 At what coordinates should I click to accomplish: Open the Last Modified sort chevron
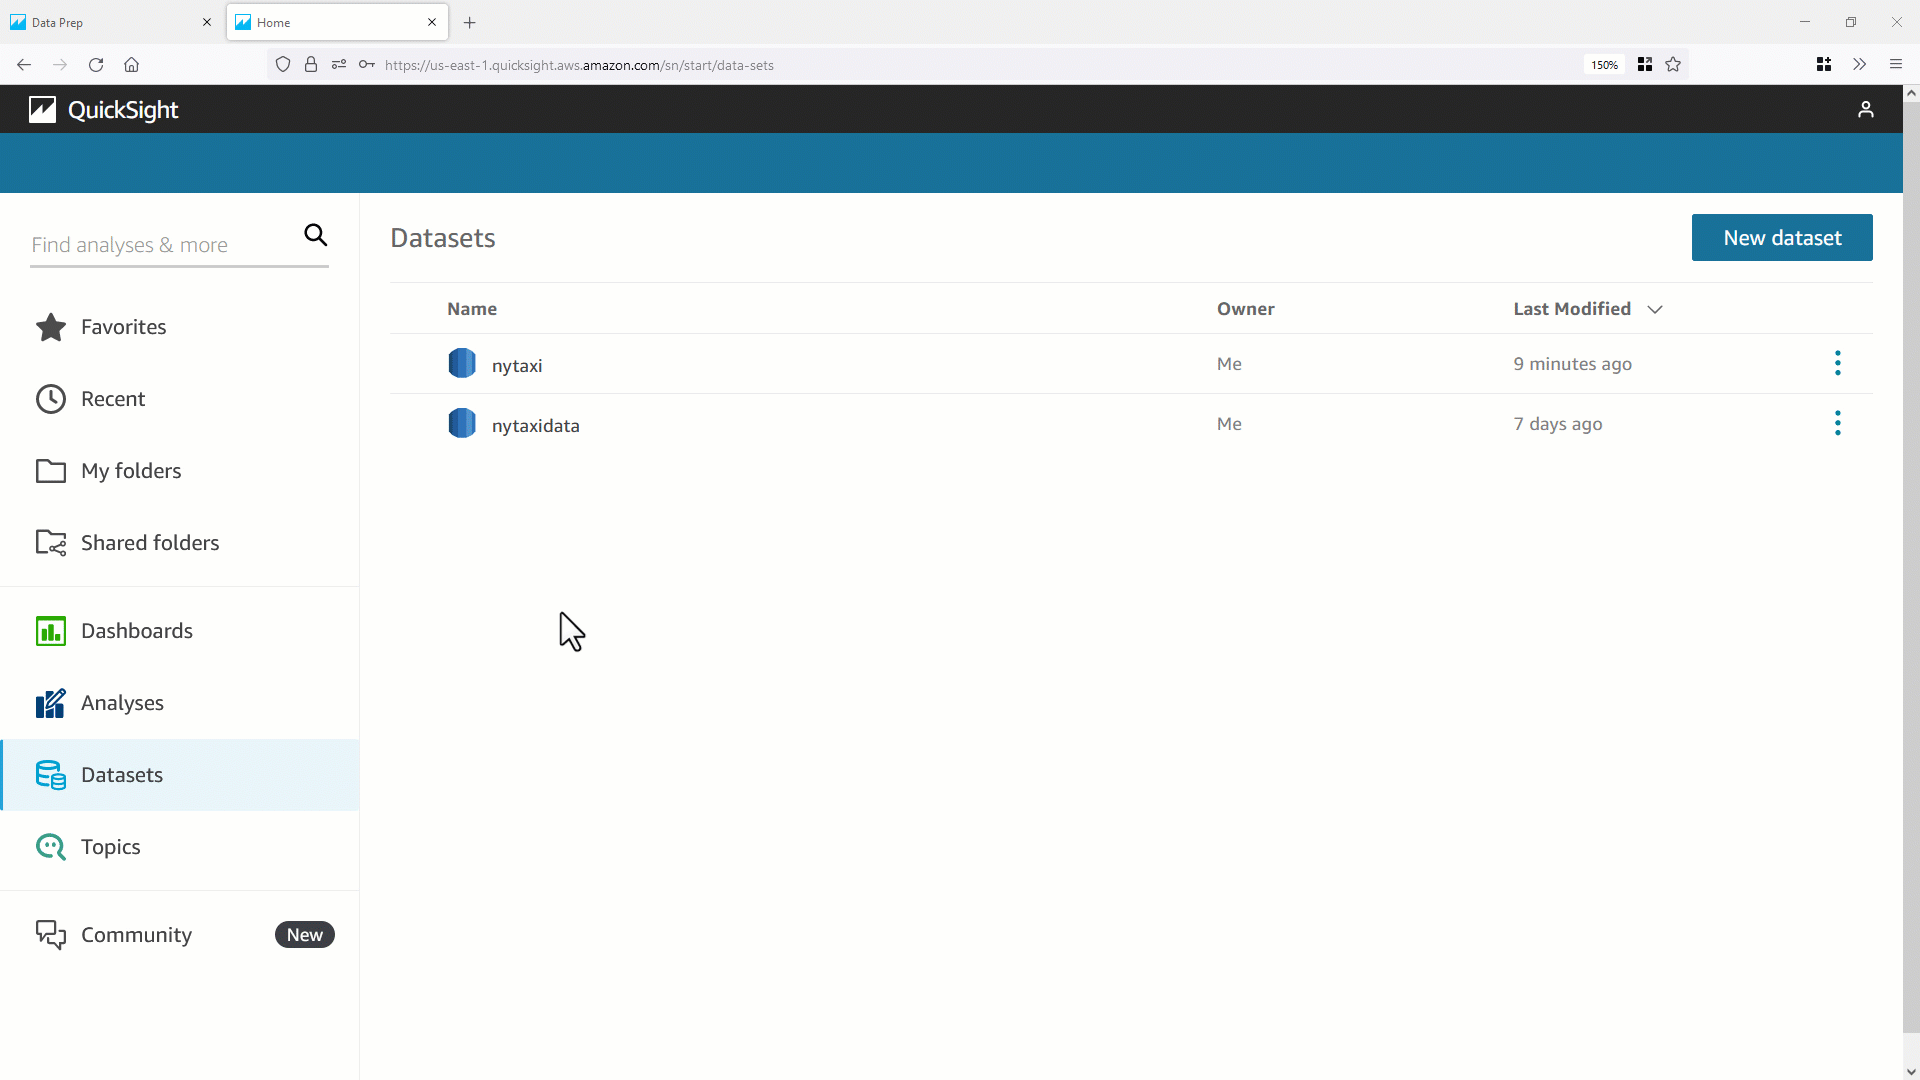(x=1655, y=309)
